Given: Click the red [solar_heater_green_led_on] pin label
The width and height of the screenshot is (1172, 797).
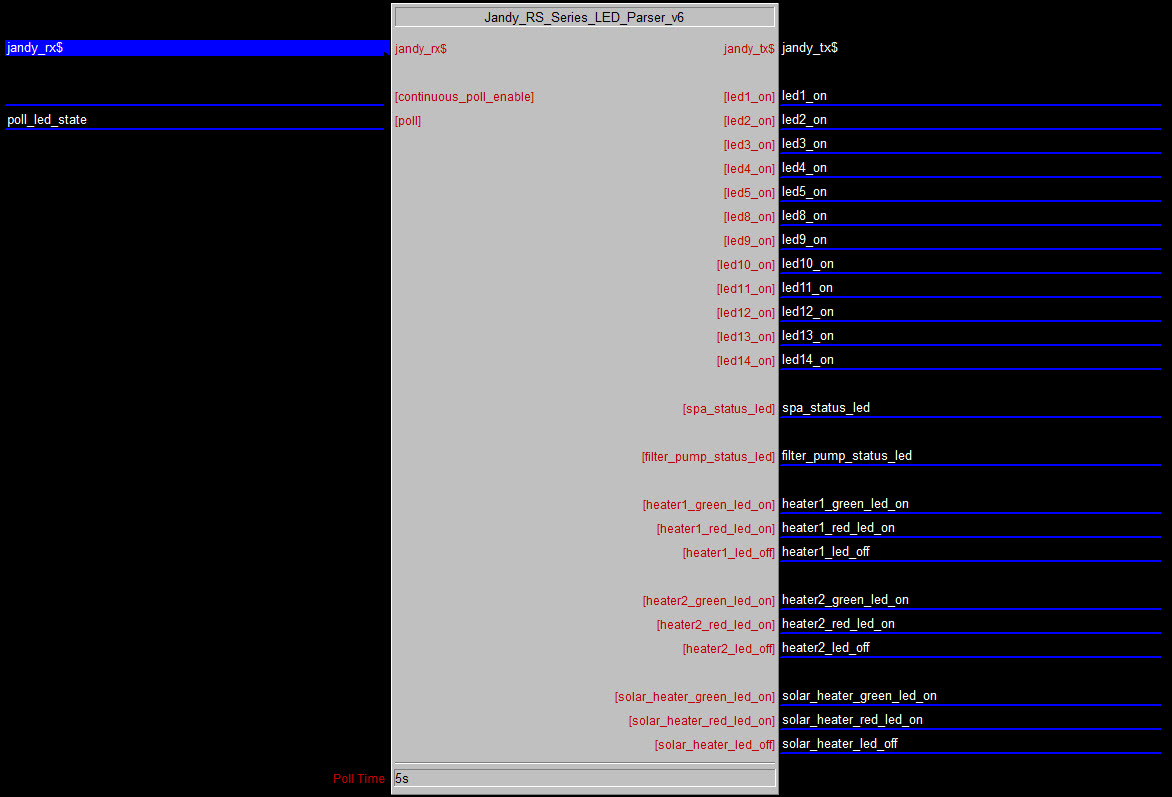Looking at the screenshot, I should click(694, 696).
